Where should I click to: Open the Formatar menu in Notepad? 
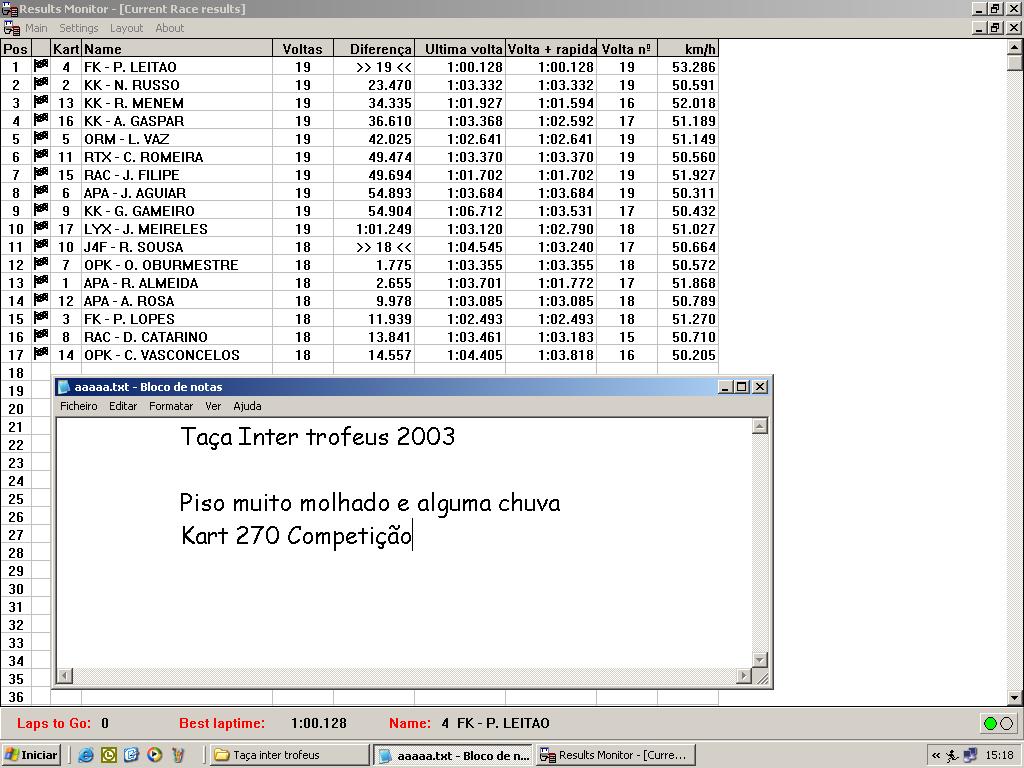pos(171,406)
